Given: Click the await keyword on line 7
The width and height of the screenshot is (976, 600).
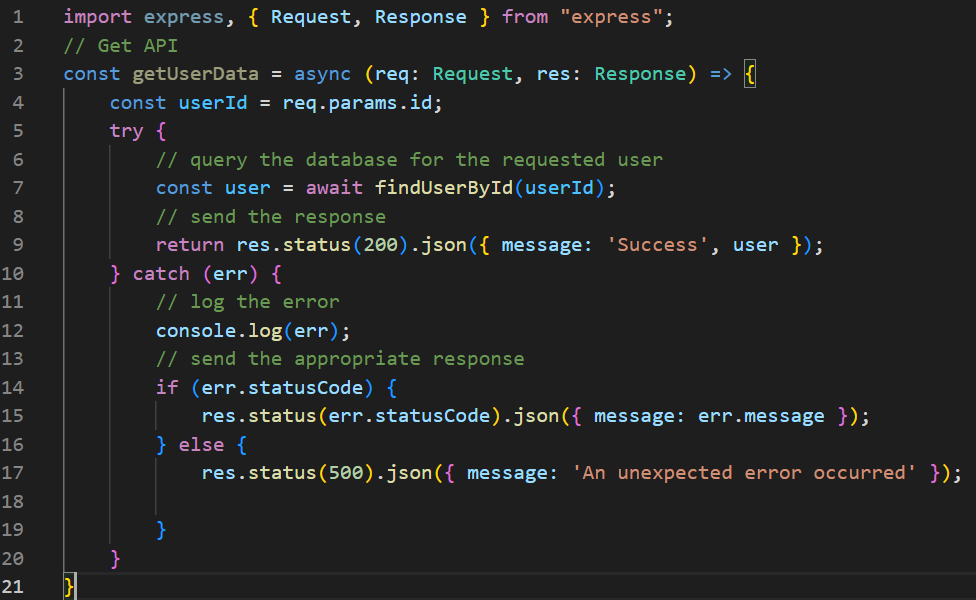Looking at the screenshot, I should (x=335, y=188).
